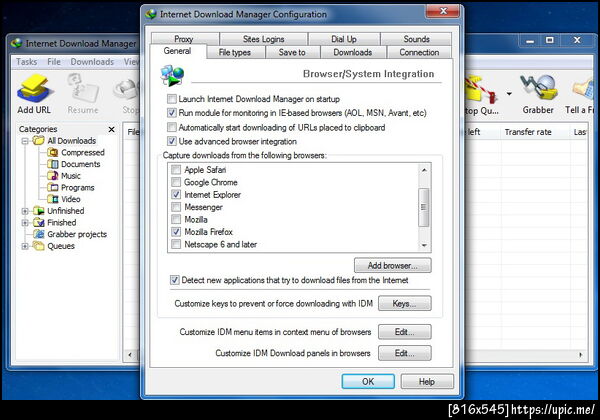This screenshot has height=420, width=600.
Task: Switch to the Sounds tab
Action: [417, 39]
